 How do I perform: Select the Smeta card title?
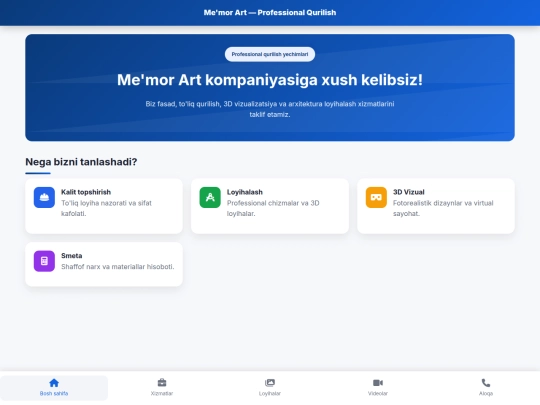(72, 256)
